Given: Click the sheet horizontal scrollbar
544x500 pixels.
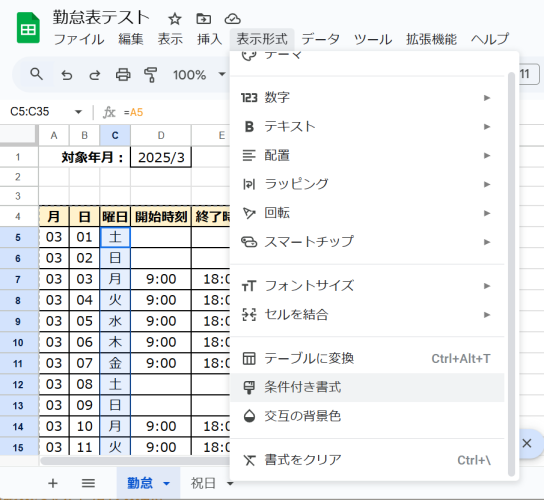Looking at the screenshot, I should click(x=135, y=461).
